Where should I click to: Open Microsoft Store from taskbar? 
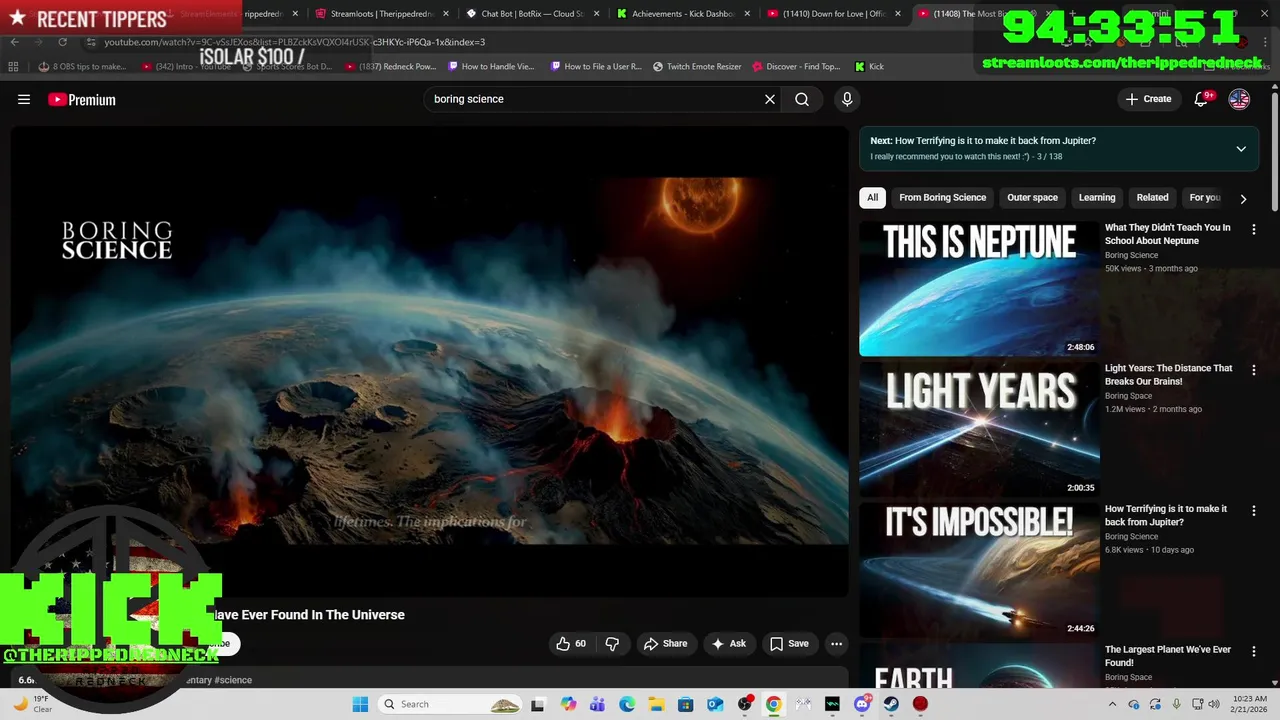[685, 704]
